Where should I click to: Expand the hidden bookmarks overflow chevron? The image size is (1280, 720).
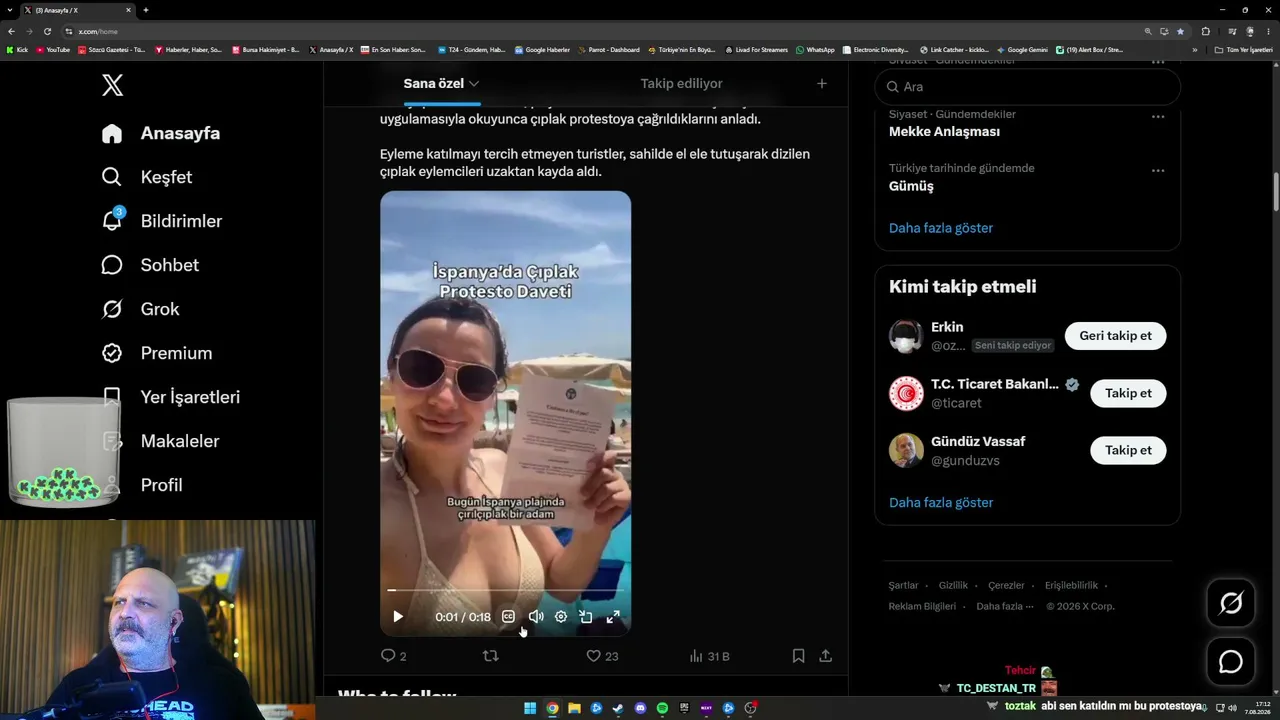pos(1195,50)
